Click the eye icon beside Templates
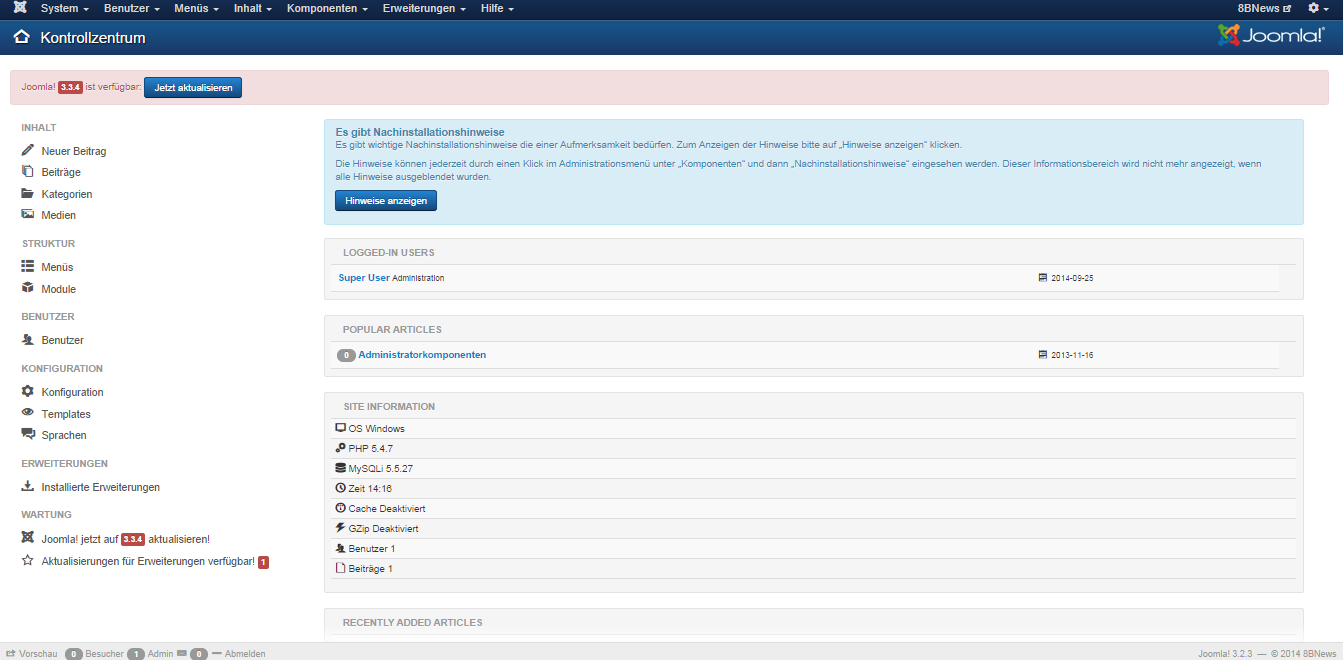The height and width of the screenshot is (660, 1343). 28,413
